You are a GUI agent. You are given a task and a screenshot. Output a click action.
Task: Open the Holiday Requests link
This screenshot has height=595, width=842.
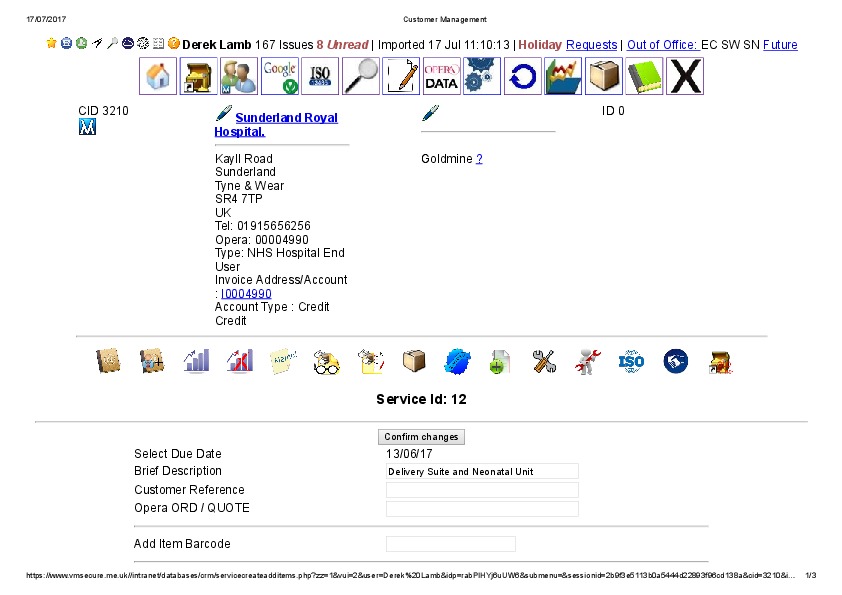click(591, 45)
